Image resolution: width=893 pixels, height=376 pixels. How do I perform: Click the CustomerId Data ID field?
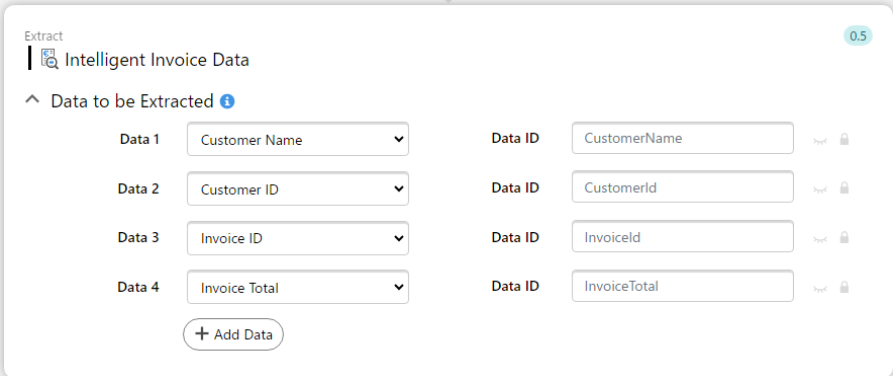[683, 187]
